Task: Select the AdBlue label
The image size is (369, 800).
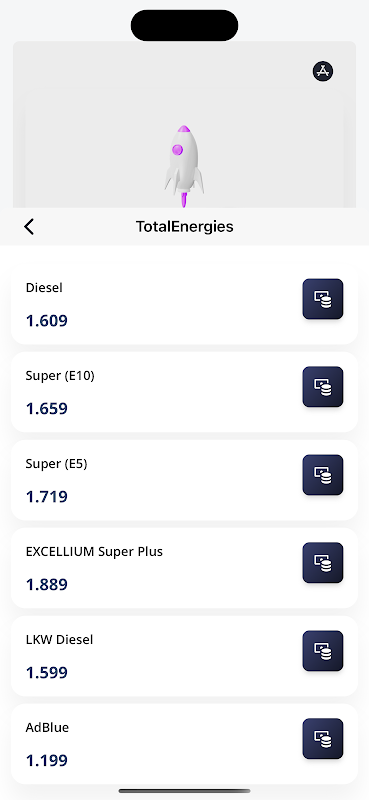Action: pos(47,728)
